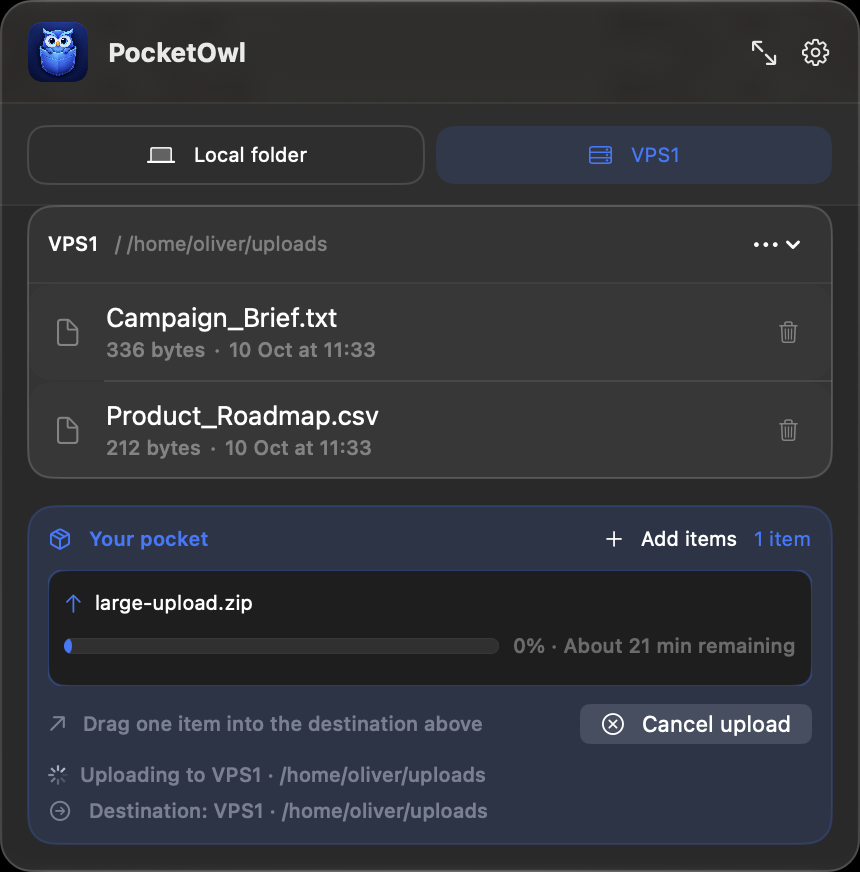Expand the window with the arrows icon
Screen dimensions: 860x872
point(764,53)
